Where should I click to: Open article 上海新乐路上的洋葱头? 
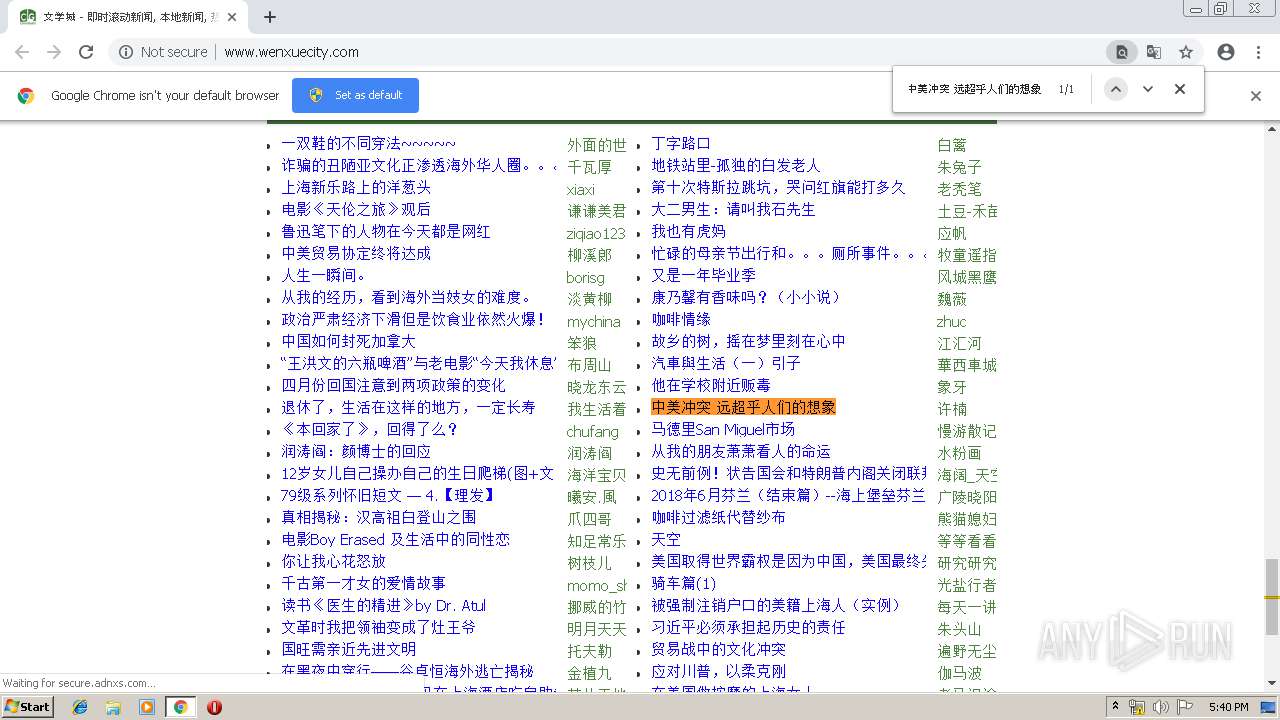[356, 188]
